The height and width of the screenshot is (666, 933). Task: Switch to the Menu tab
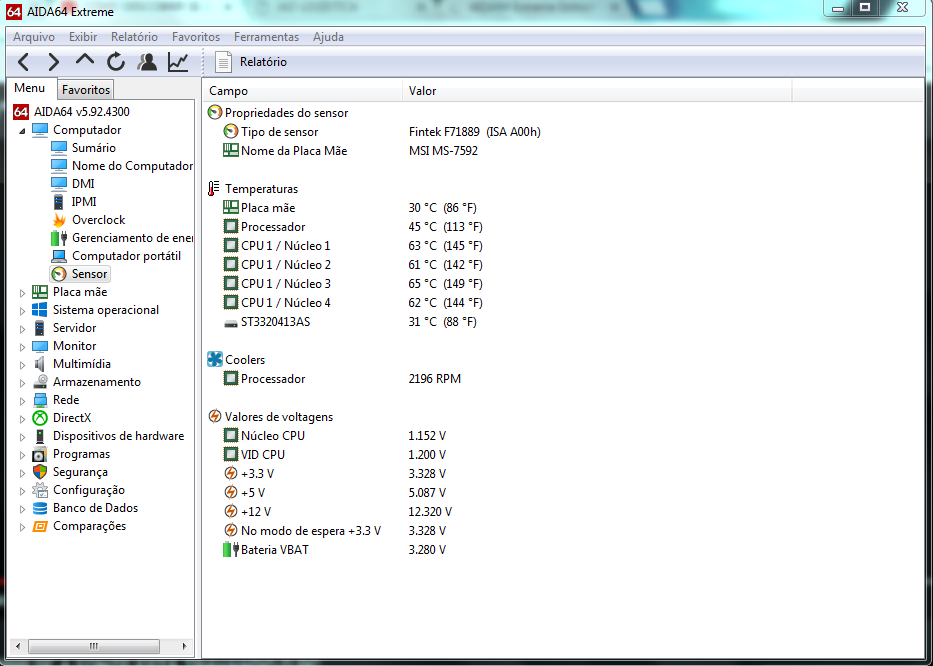pyautogui.click(x=30, y=88)
